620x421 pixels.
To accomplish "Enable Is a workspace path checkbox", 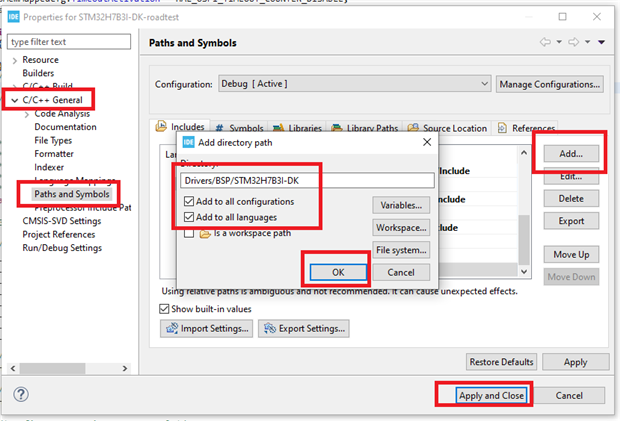I will [x=189, y=233].
